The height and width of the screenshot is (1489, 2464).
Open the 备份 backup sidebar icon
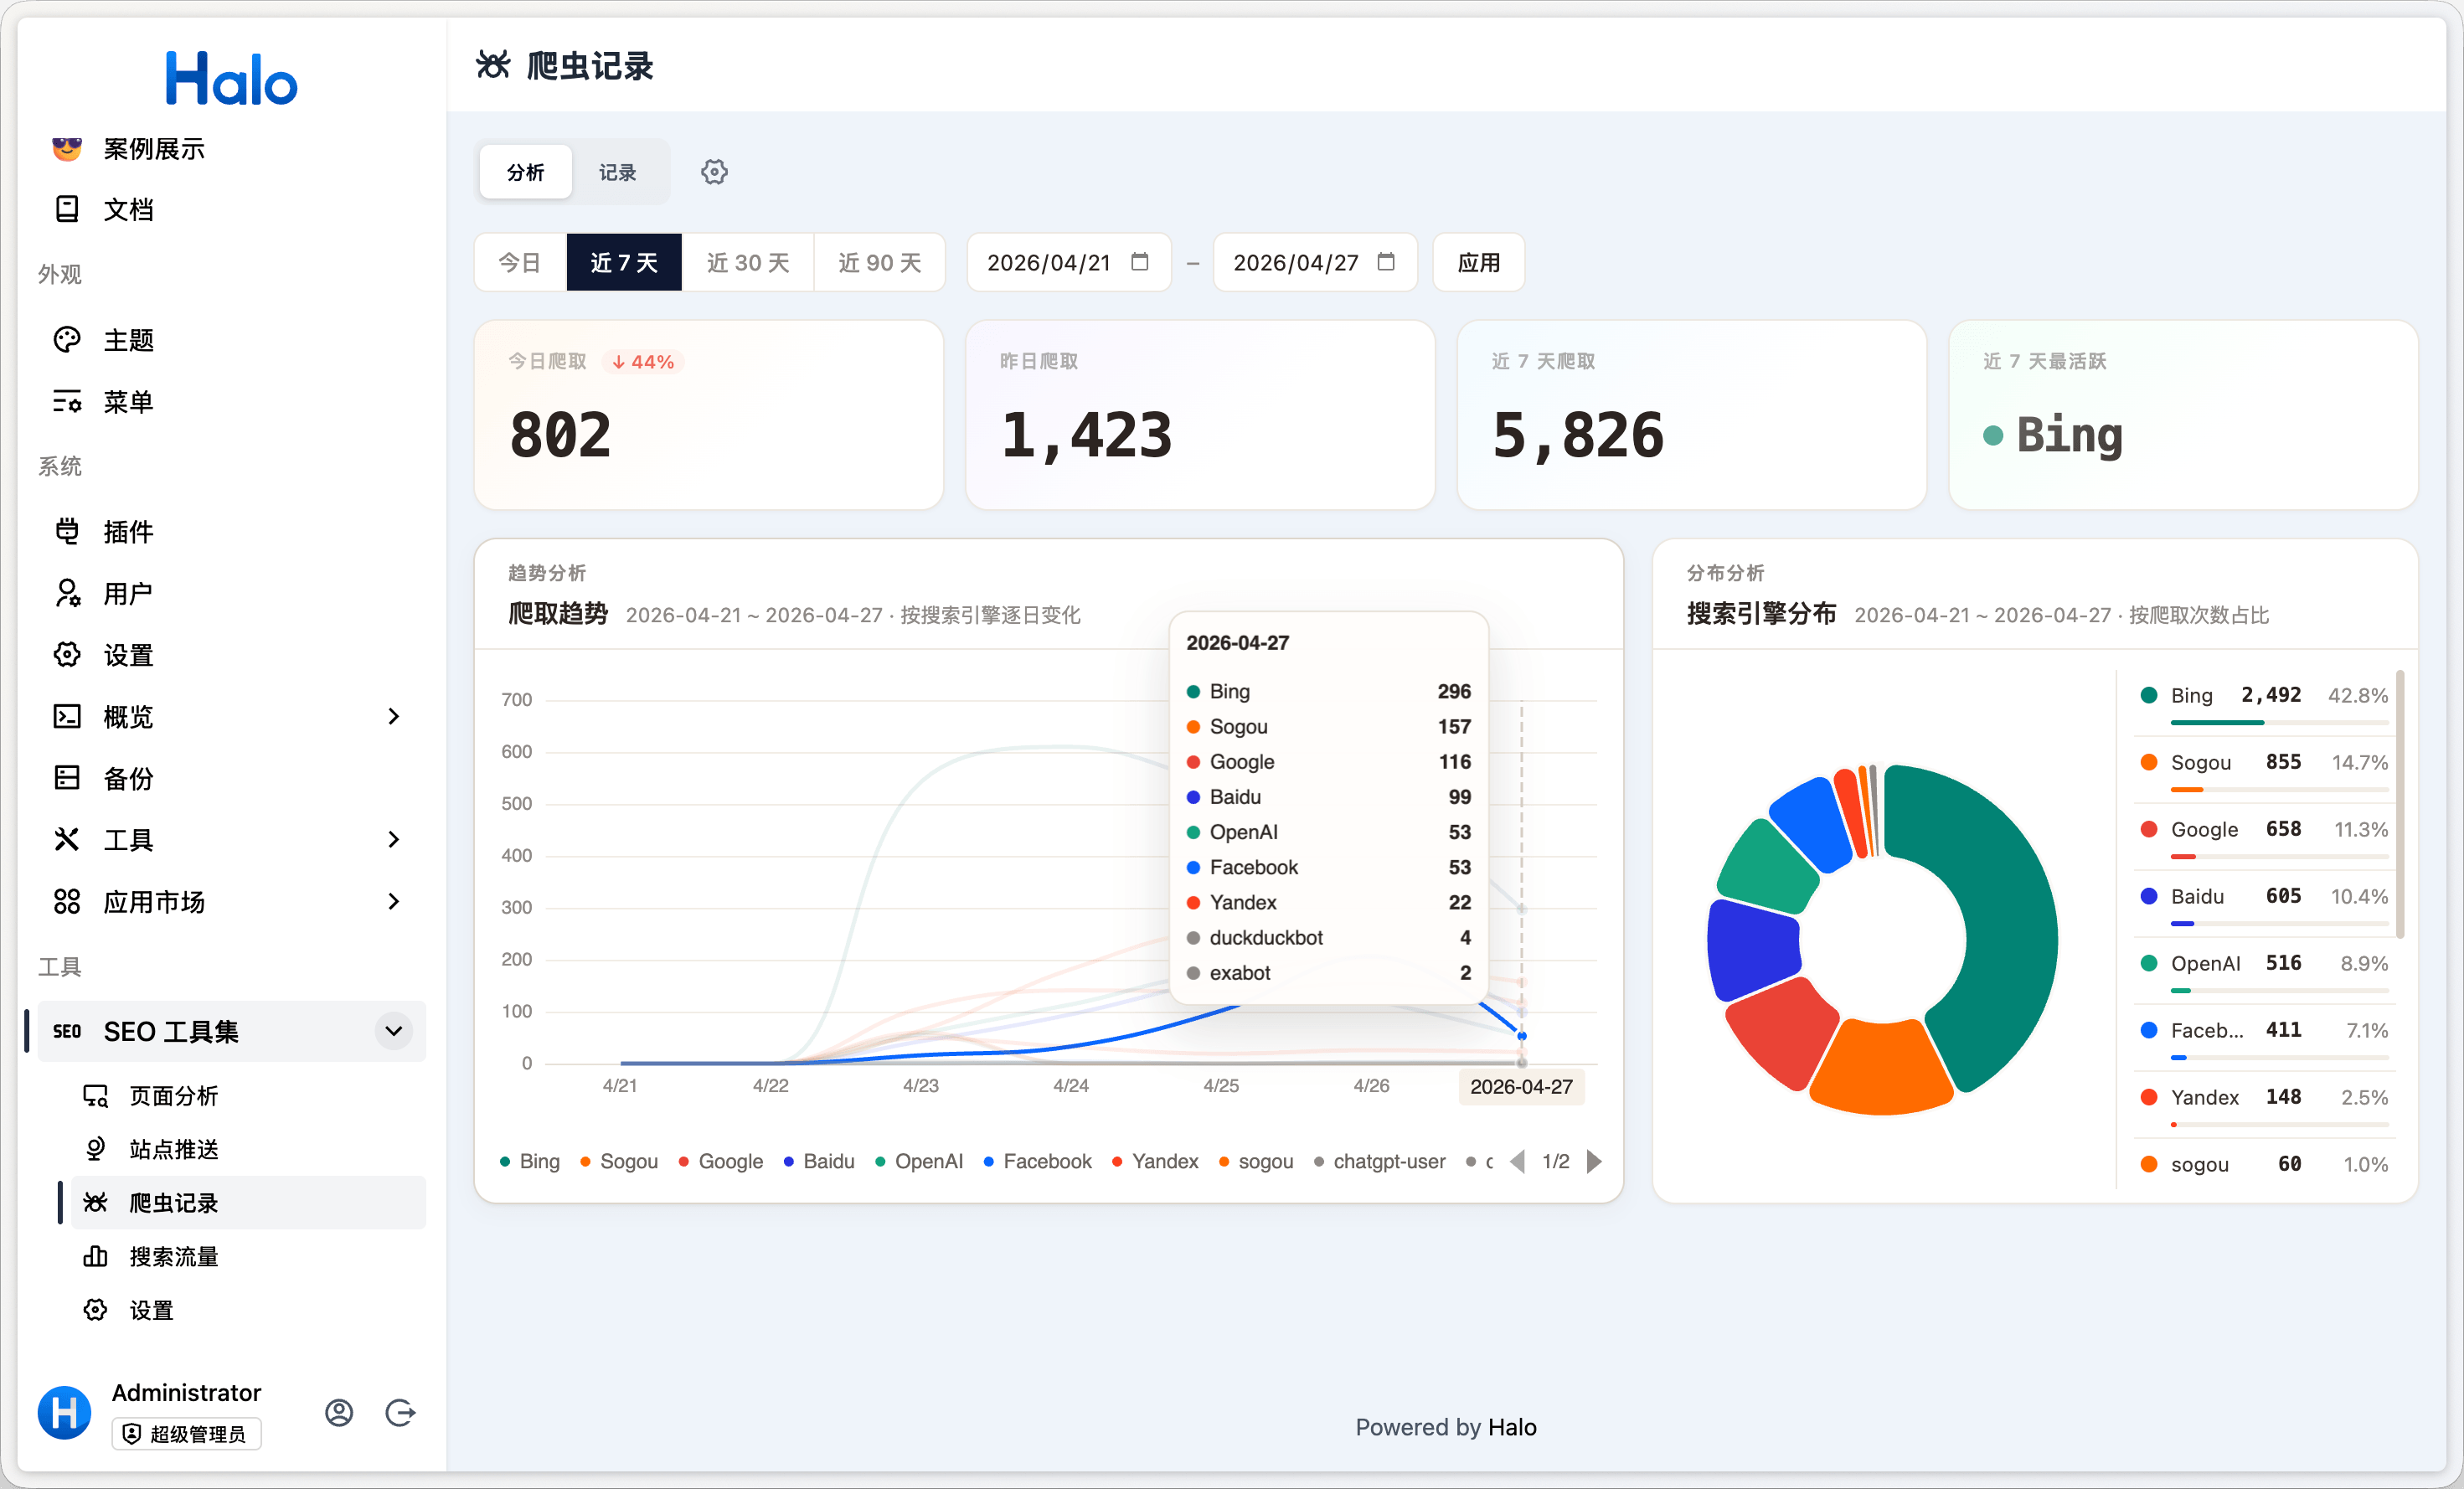click(x=67, y=778)
